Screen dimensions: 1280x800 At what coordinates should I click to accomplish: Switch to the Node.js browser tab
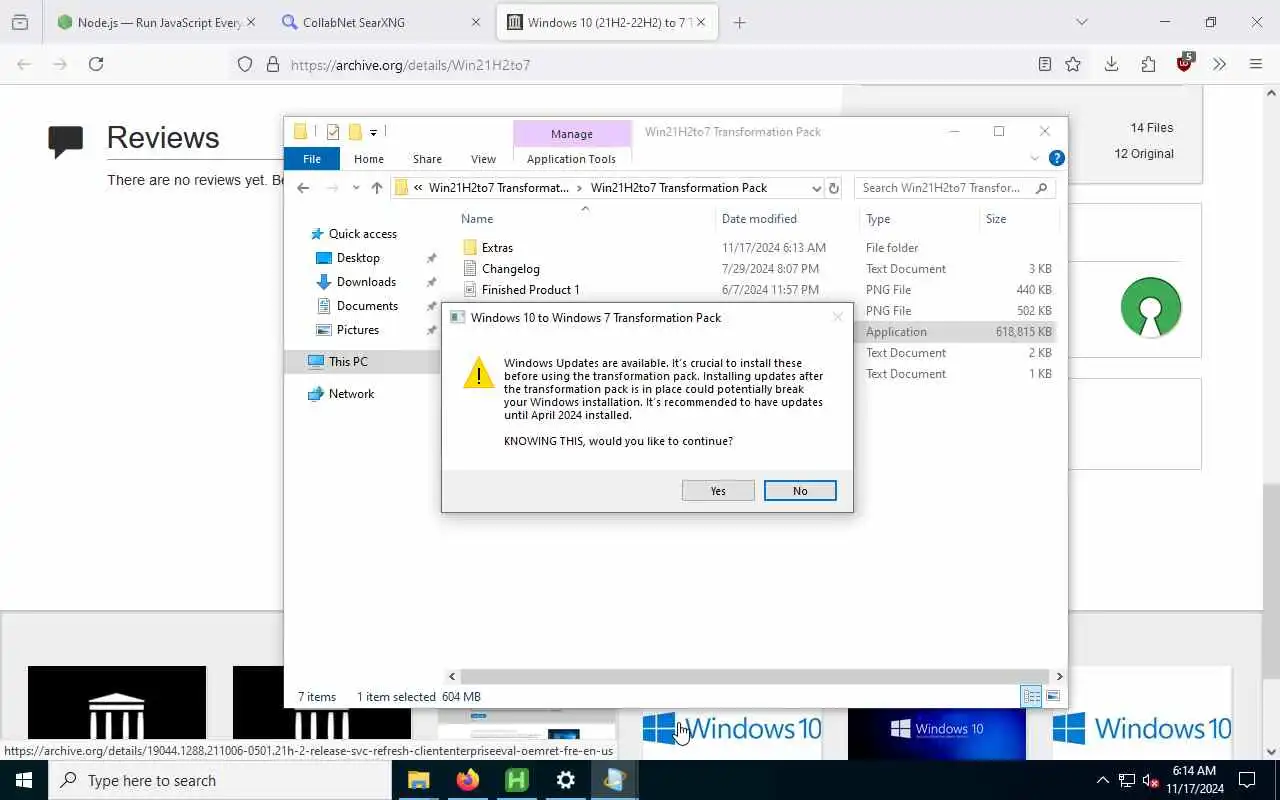pyautogui.click(x=157, y=22)
